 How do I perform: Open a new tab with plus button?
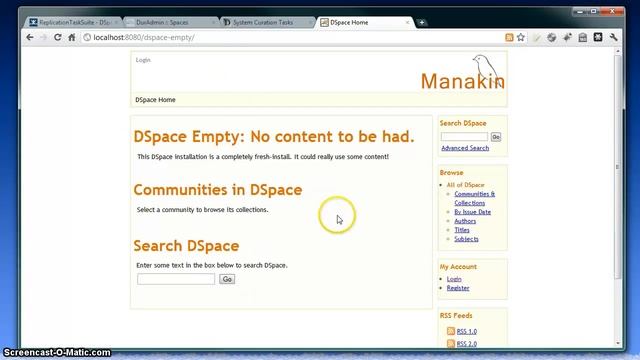(422, 22)
